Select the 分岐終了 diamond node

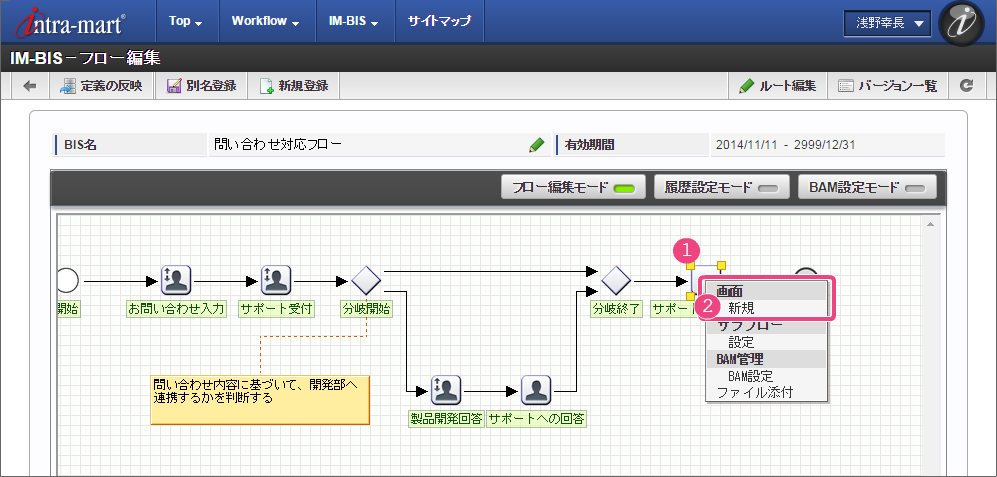(x=616, y=280)
